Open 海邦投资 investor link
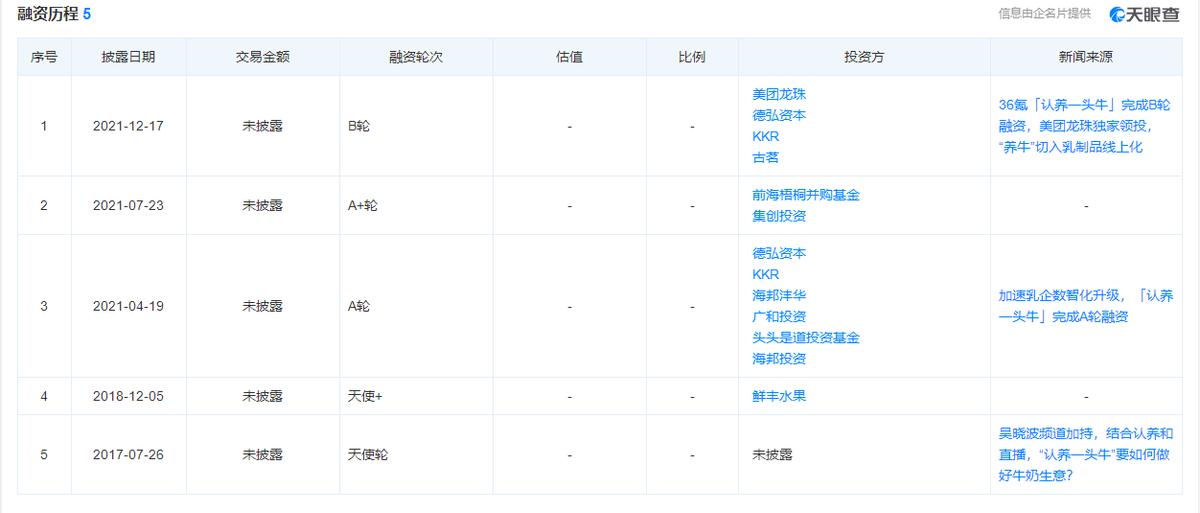The width and height of the screenshot is (1200, 513). (x=779, y=358)
